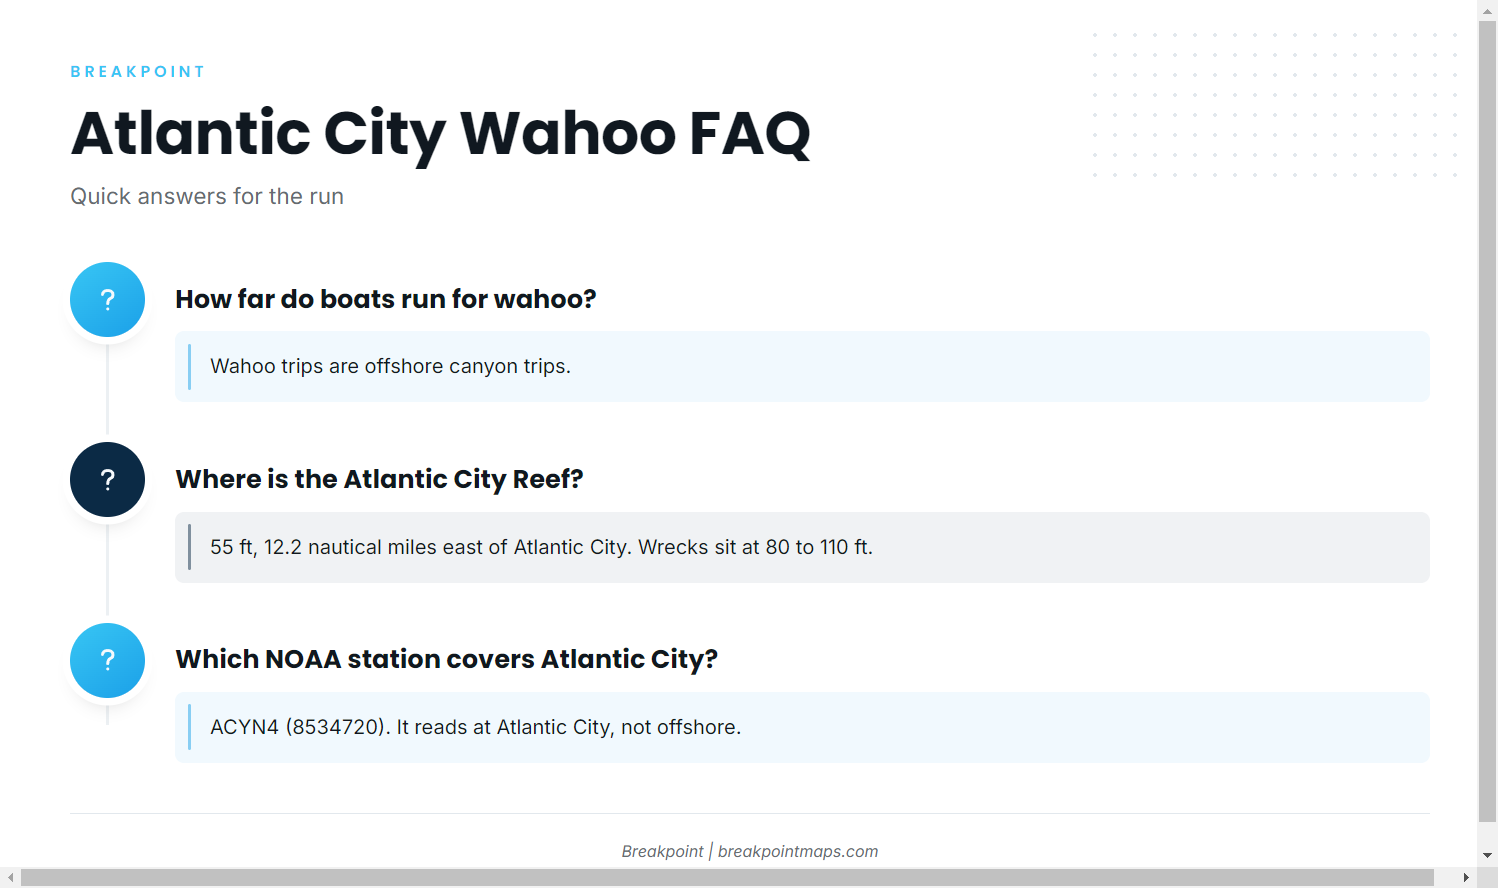
Task: Click the vertical scrollbar thumb
Action: pyautogui.click(x=1487, y=422)
